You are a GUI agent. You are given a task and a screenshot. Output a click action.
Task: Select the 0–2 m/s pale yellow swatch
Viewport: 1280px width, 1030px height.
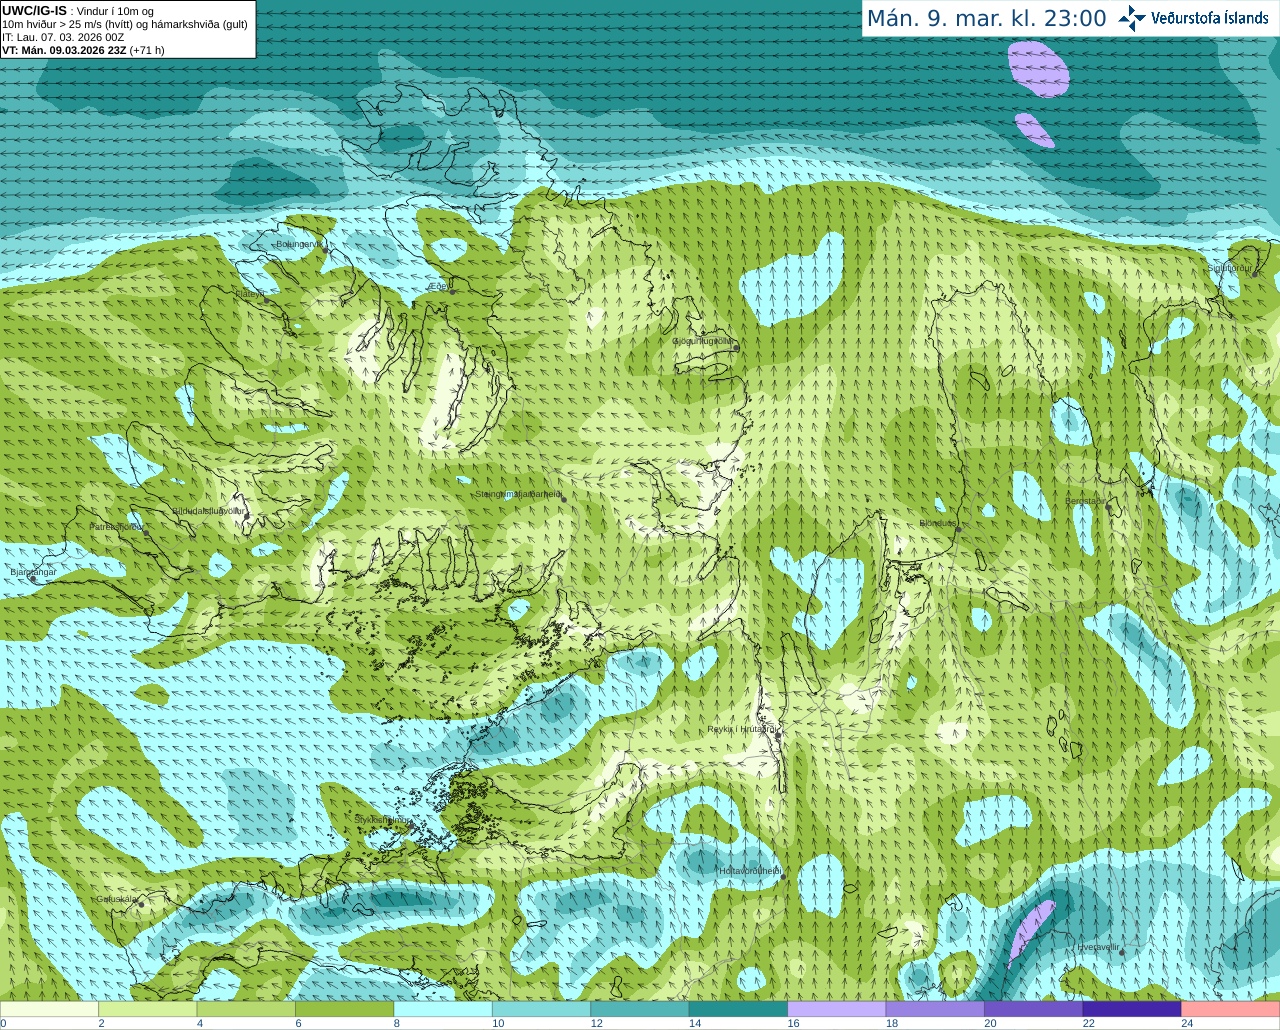pos(51,1009)
